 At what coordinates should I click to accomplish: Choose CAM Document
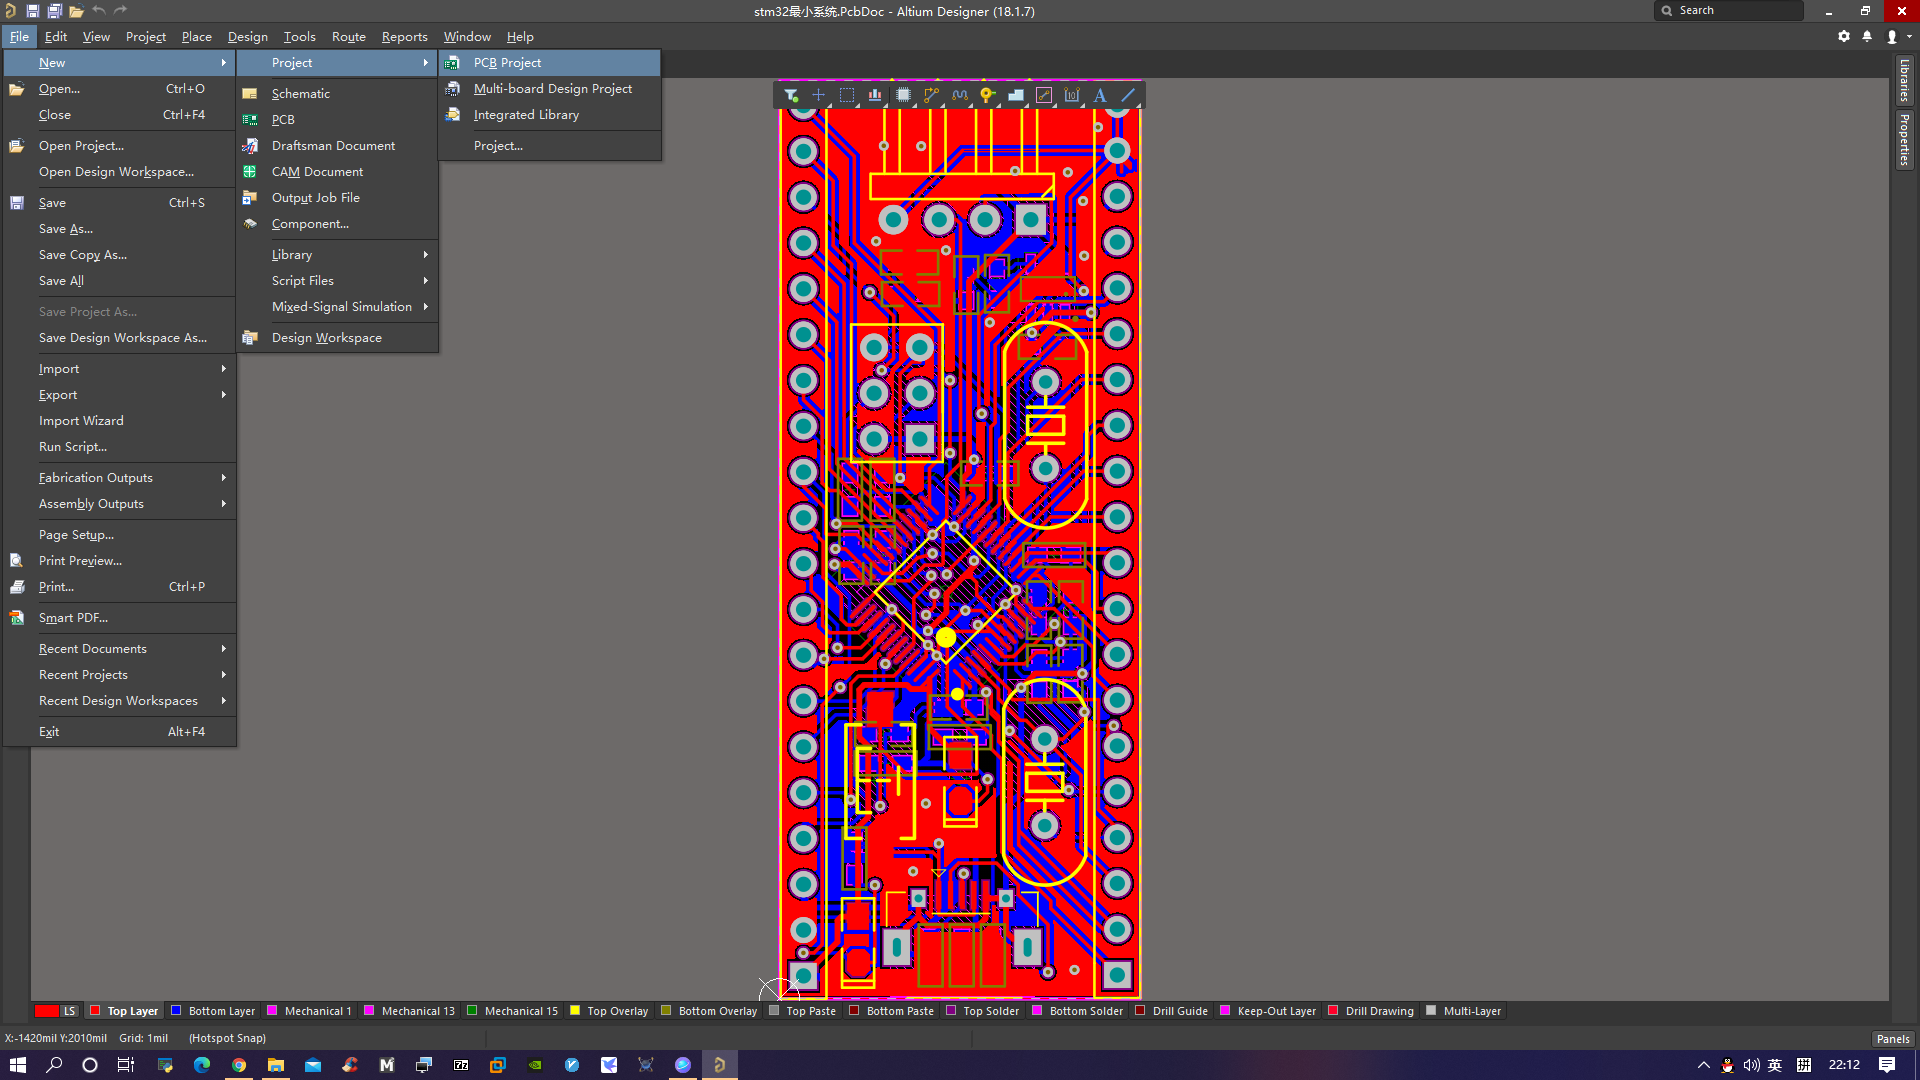click(337, 171)
